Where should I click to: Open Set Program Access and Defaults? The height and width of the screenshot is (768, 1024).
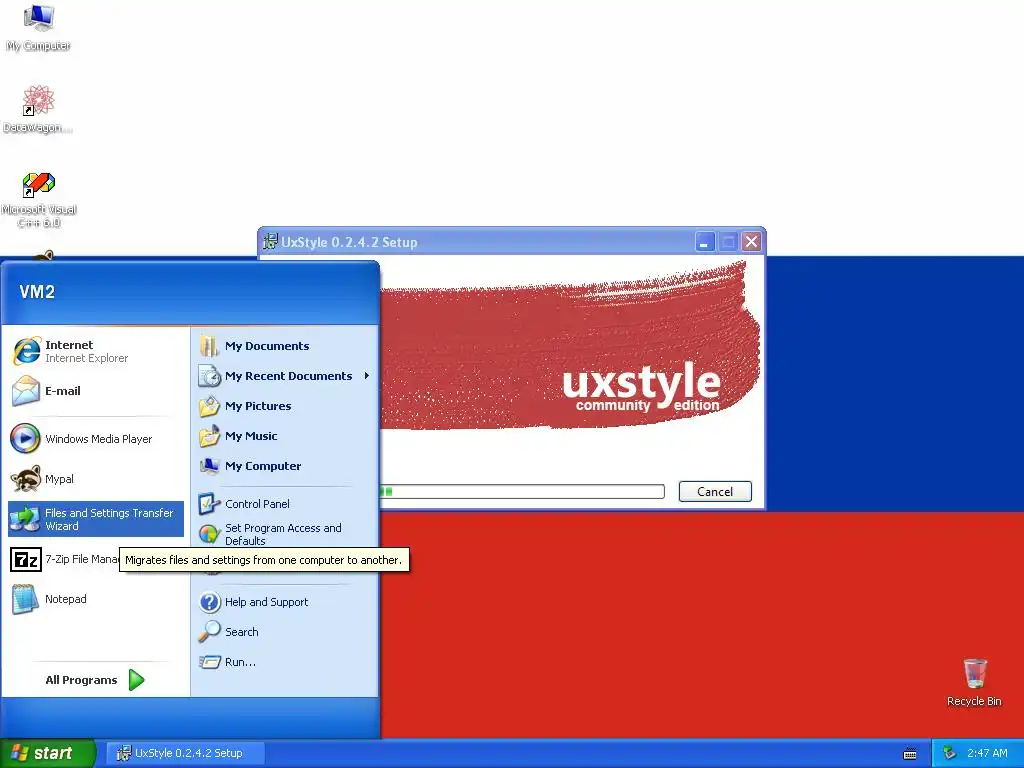[x=285, y=534]
